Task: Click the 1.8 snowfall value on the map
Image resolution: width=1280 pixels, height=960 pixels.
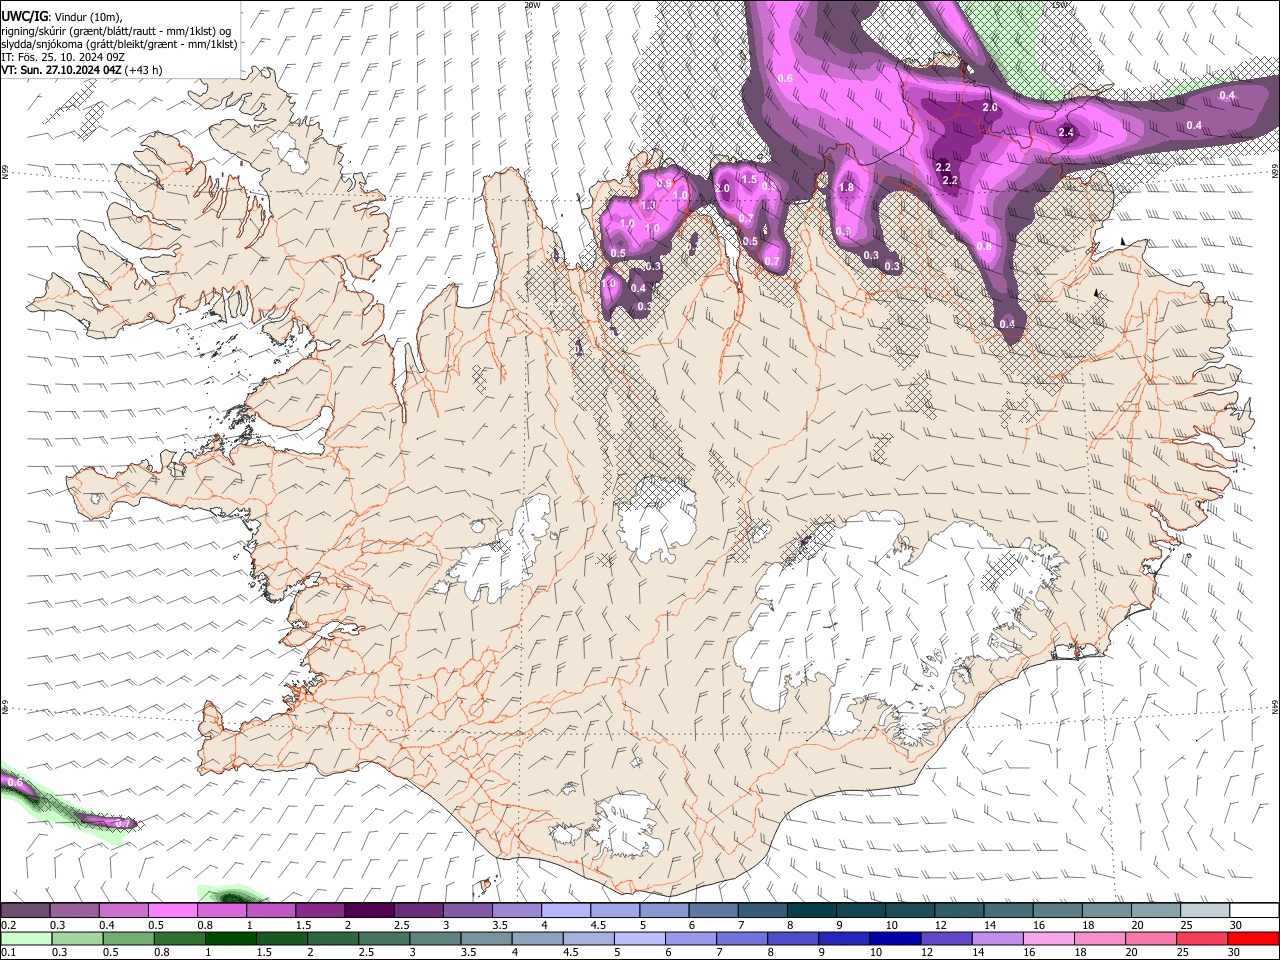Action: [846, 187]
